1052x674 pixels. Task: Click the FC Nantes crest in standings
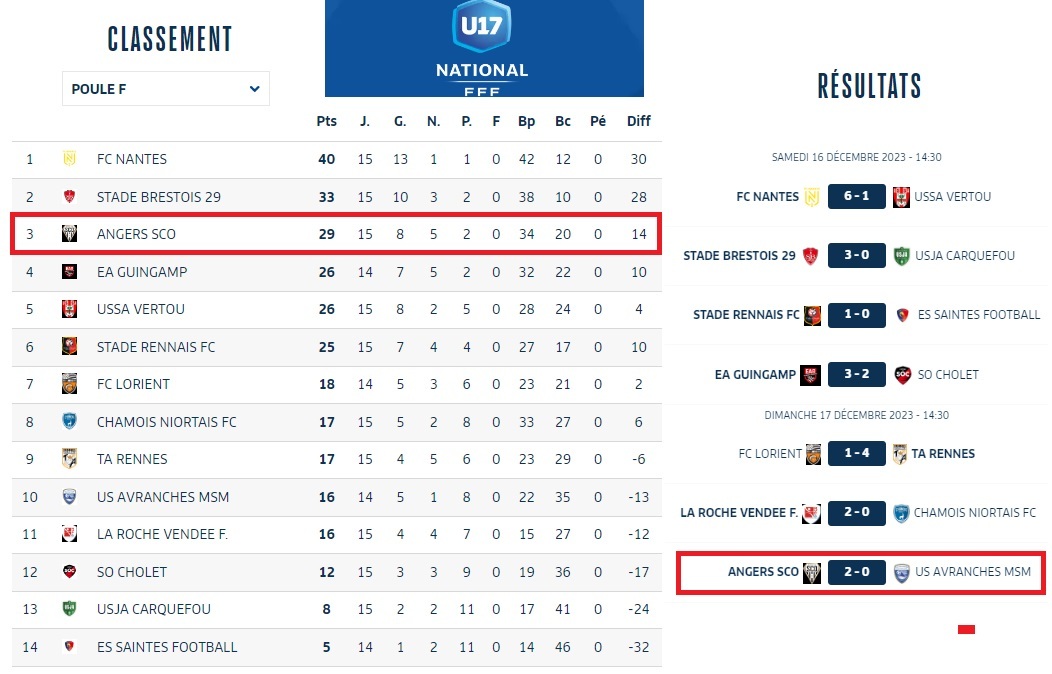point(70,159)
